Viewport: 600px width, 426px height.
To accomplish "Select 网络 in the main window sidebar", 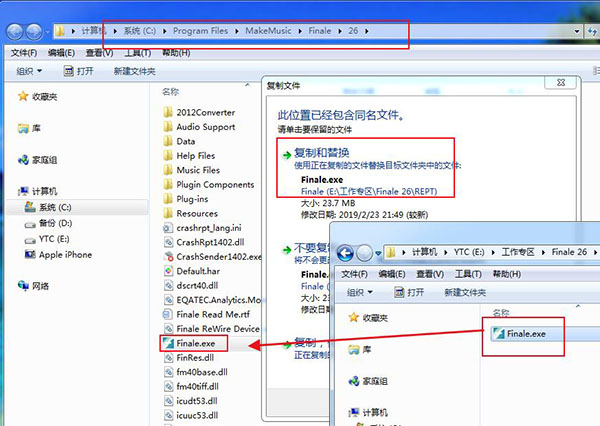I will [x=33, y=286].
